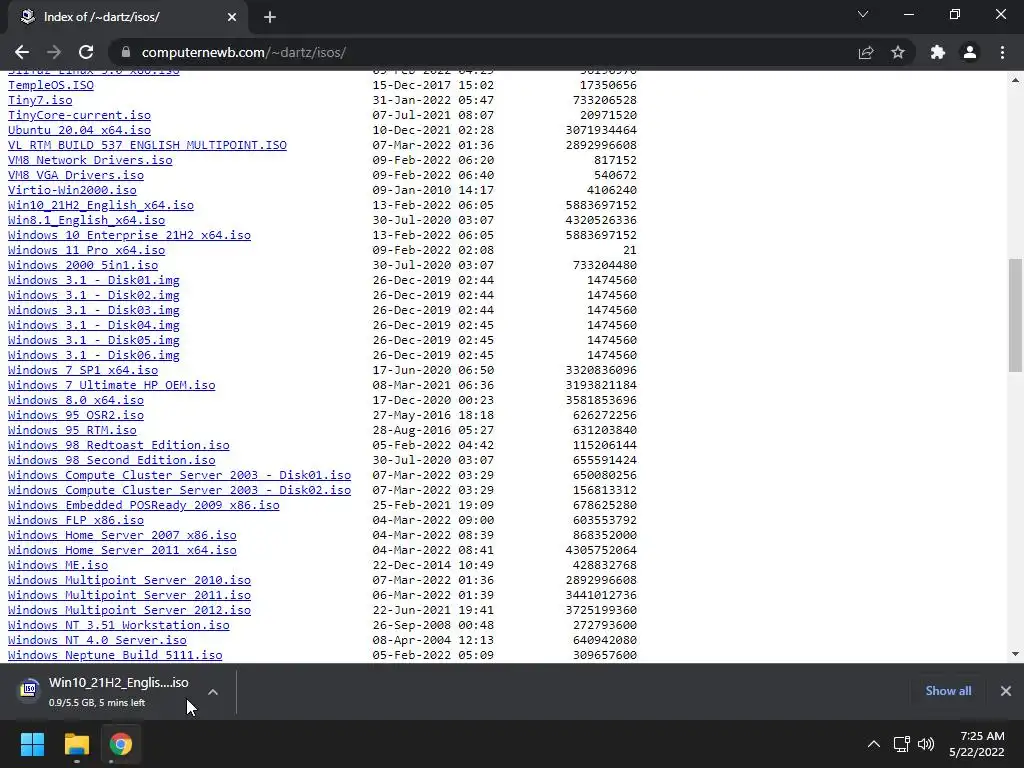Download TempleOS.ISO

click(51, 85)
